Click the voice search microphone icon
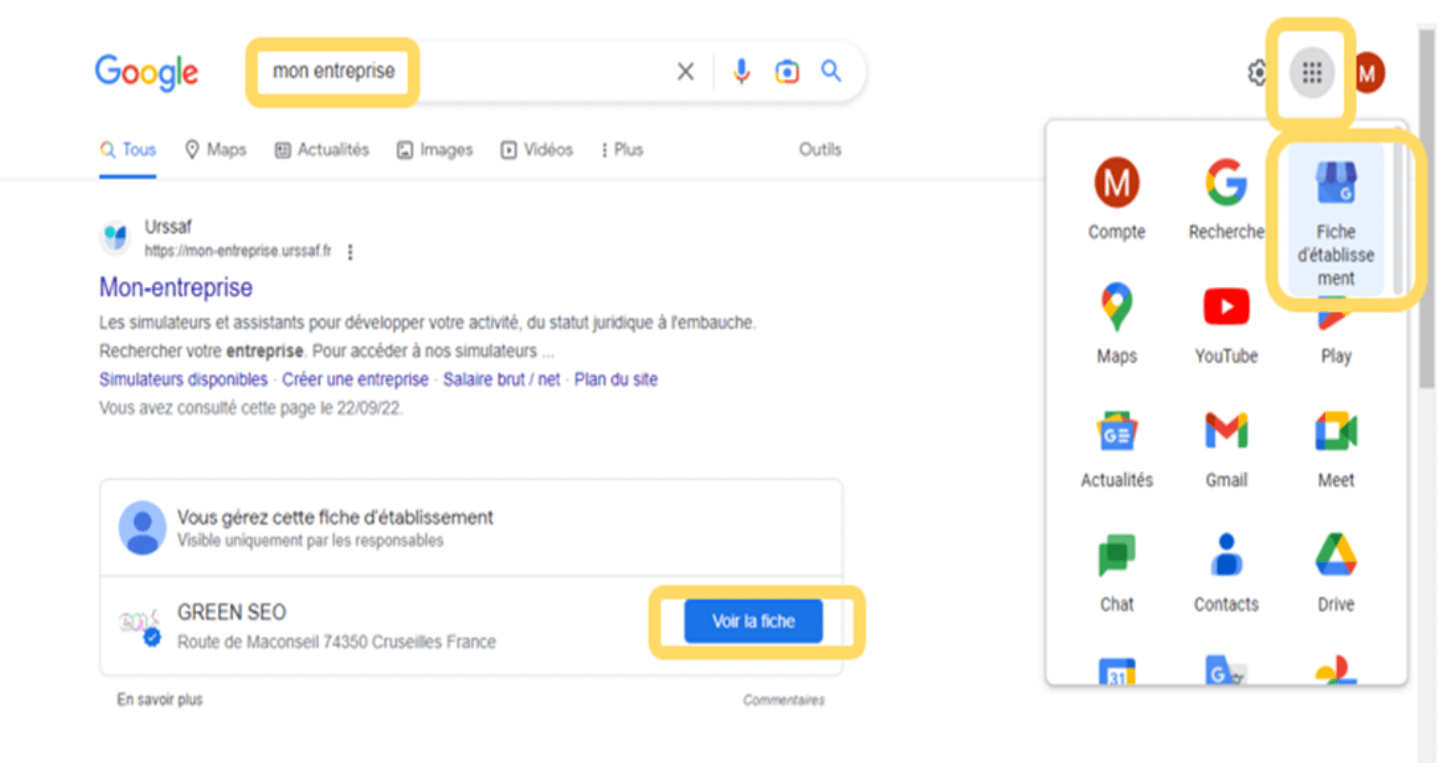The image size is (1450, 770). (741, 72)
